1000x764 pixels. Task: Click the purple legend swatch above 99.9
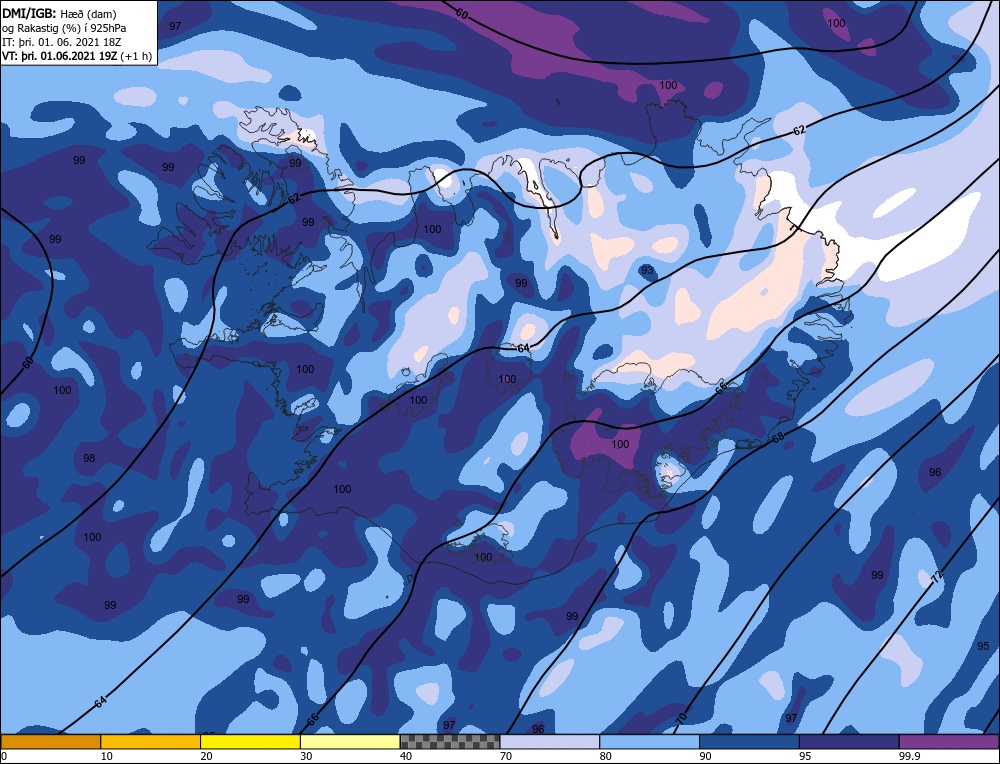click(x=949, y=741)
